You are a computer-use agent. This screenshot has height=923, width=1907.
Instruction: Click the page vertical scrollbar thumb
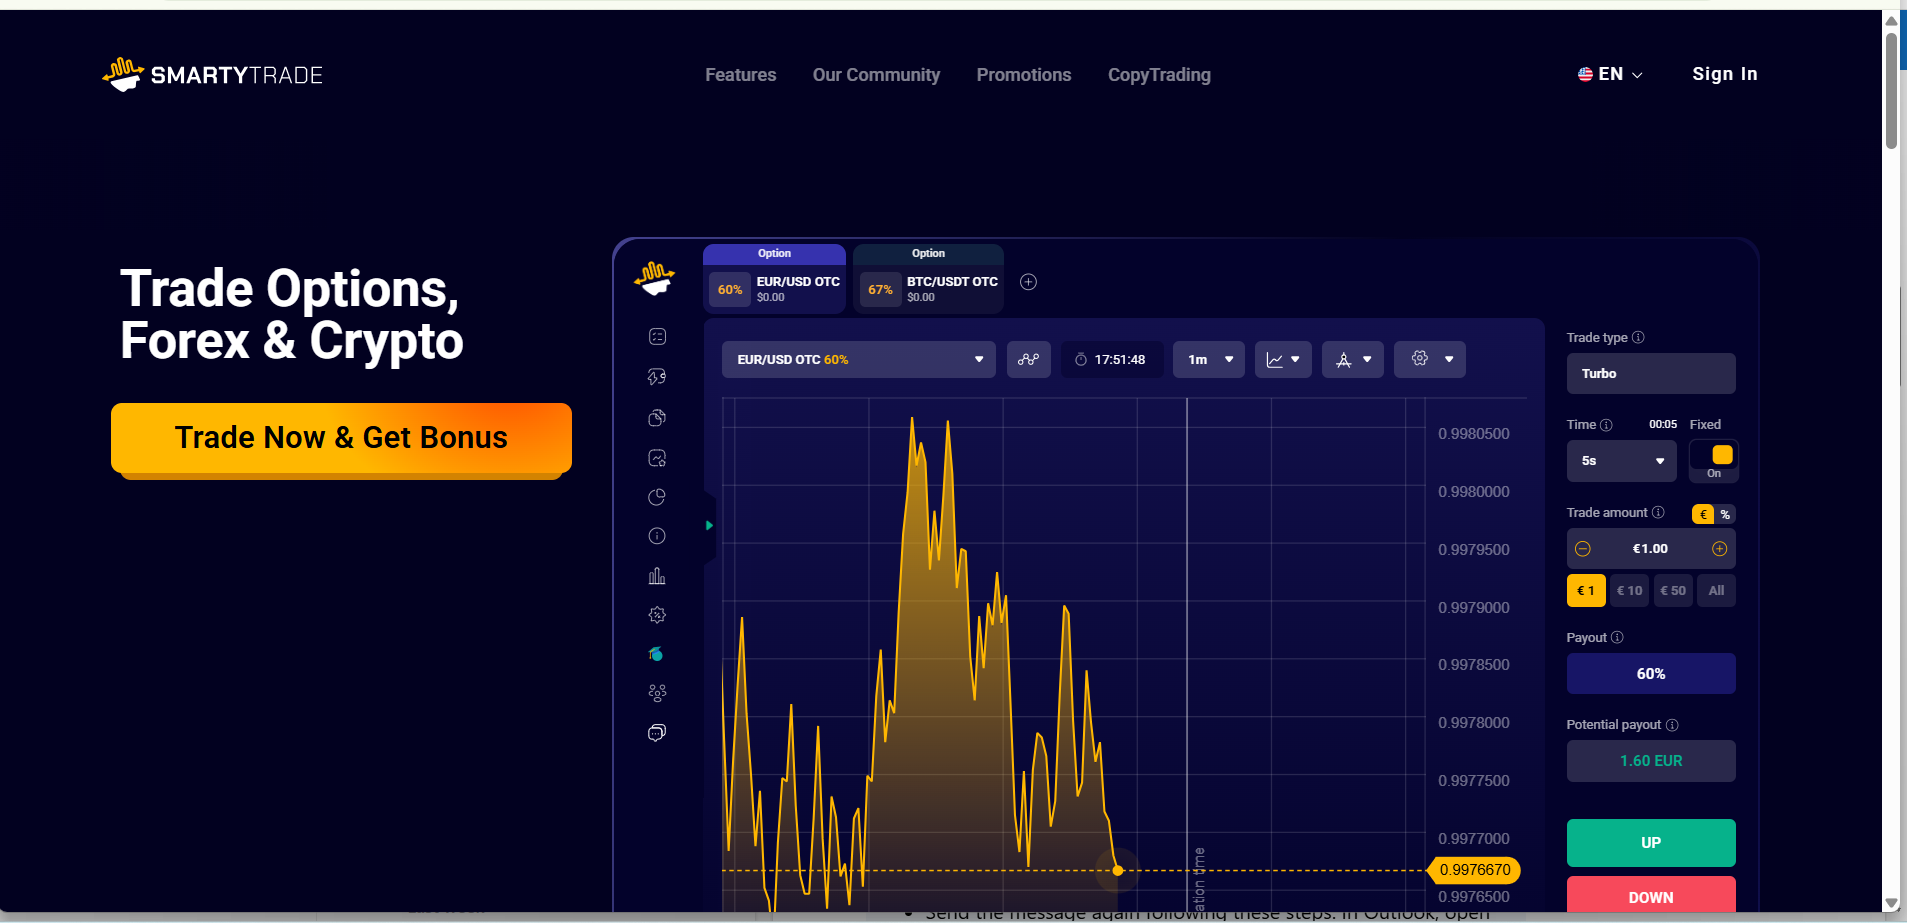tap(1891, 90)
